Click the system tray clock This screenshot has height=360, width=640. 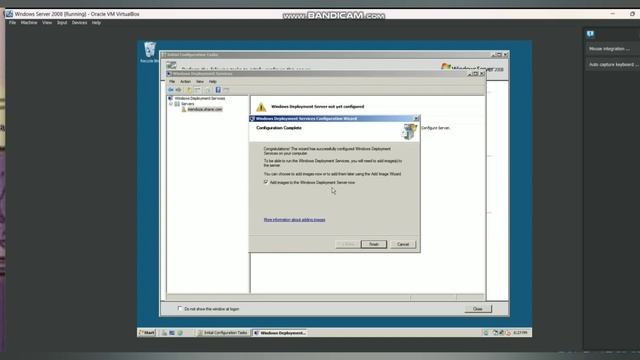(520, 333)
